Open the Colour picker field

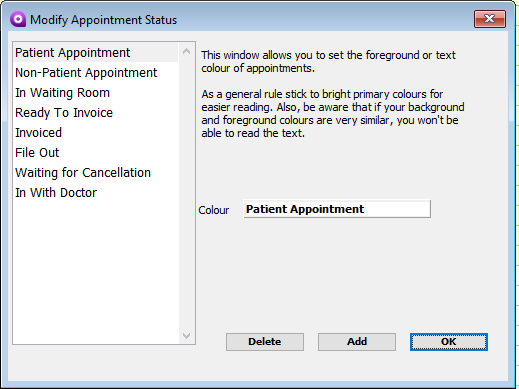[337, 209]
